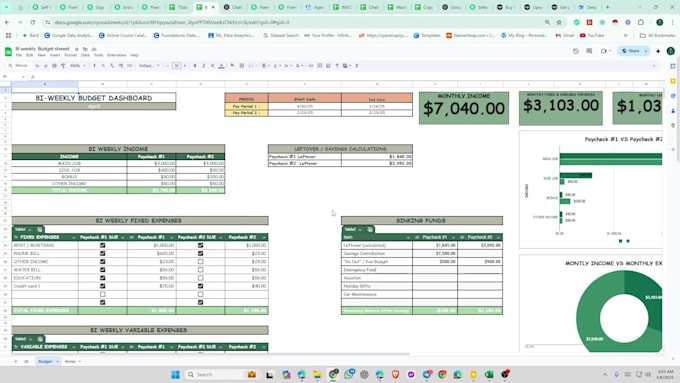Viewport: 680px width, 383px height.
Task: Click the add new sheet plus button
Action: 16,361
